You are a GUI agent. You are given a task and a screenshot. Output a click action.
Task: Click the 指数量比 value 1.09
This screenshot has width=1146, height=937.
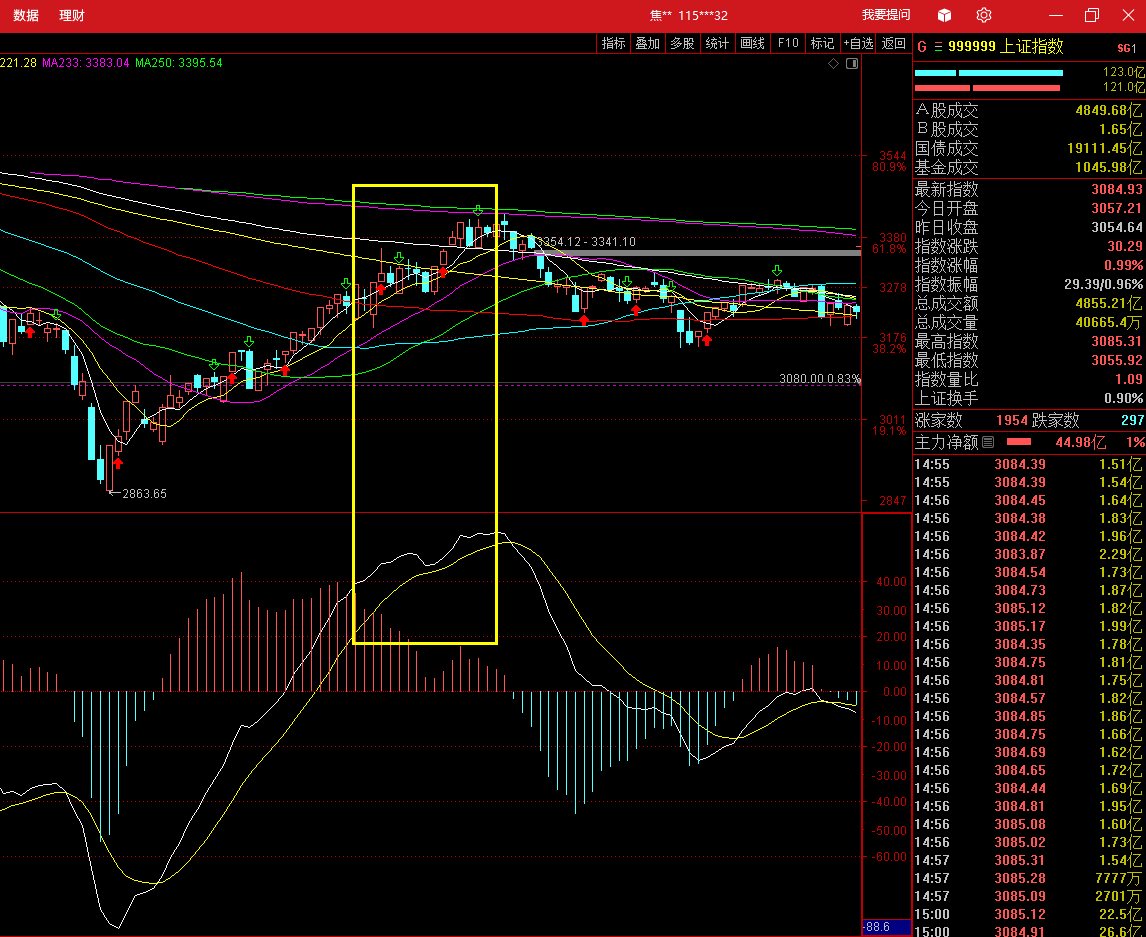tap(1128, 380)
